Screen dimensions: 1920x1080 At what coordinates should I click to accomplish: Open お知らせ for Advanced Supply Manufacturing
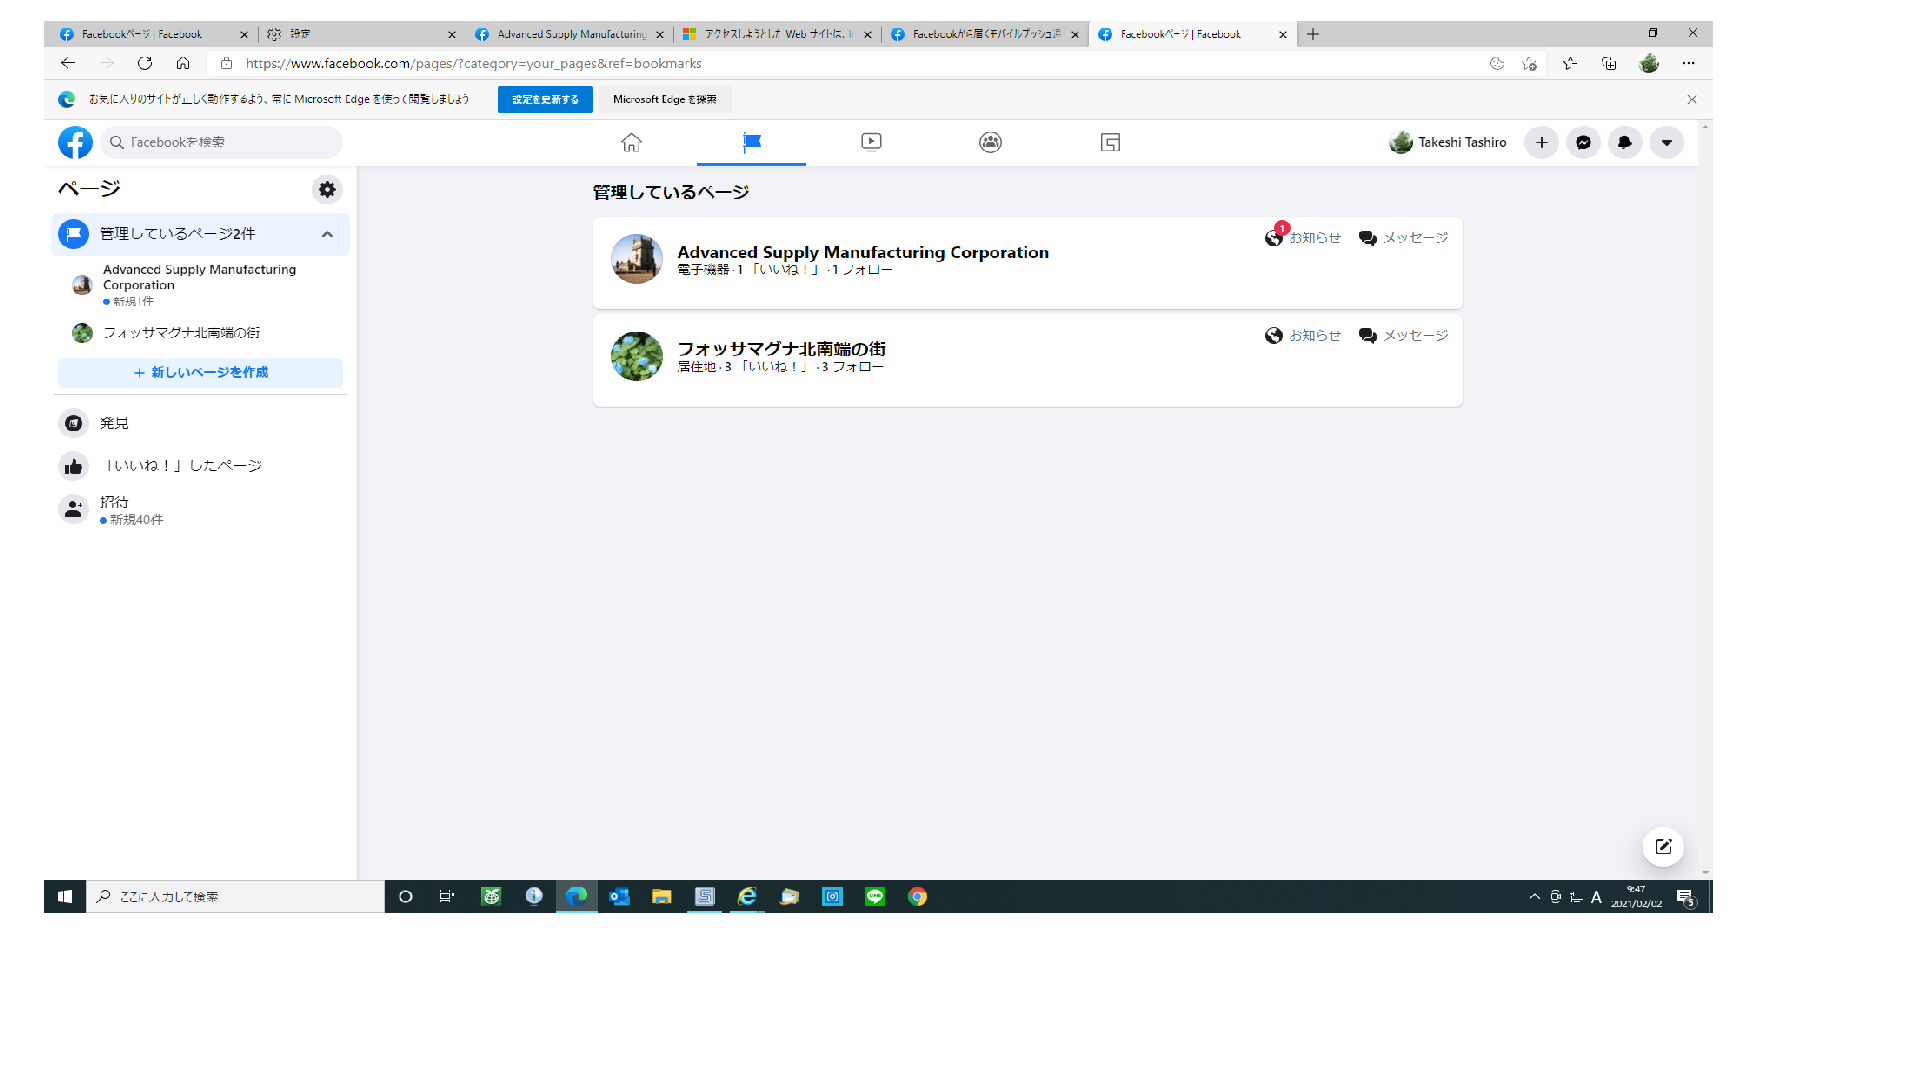(1303, 237)
